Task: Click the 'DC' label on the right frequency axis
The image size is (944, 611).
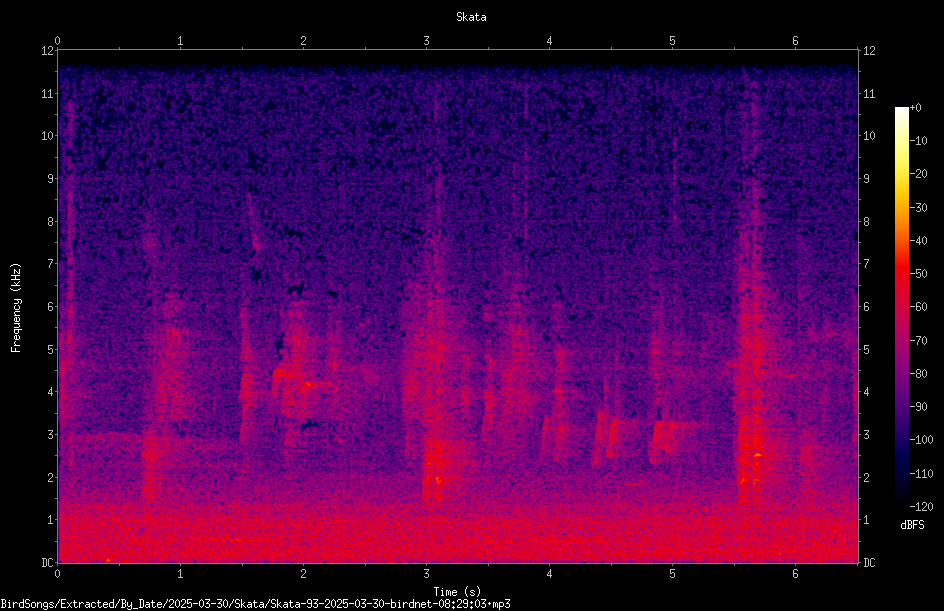Action: 869,563
